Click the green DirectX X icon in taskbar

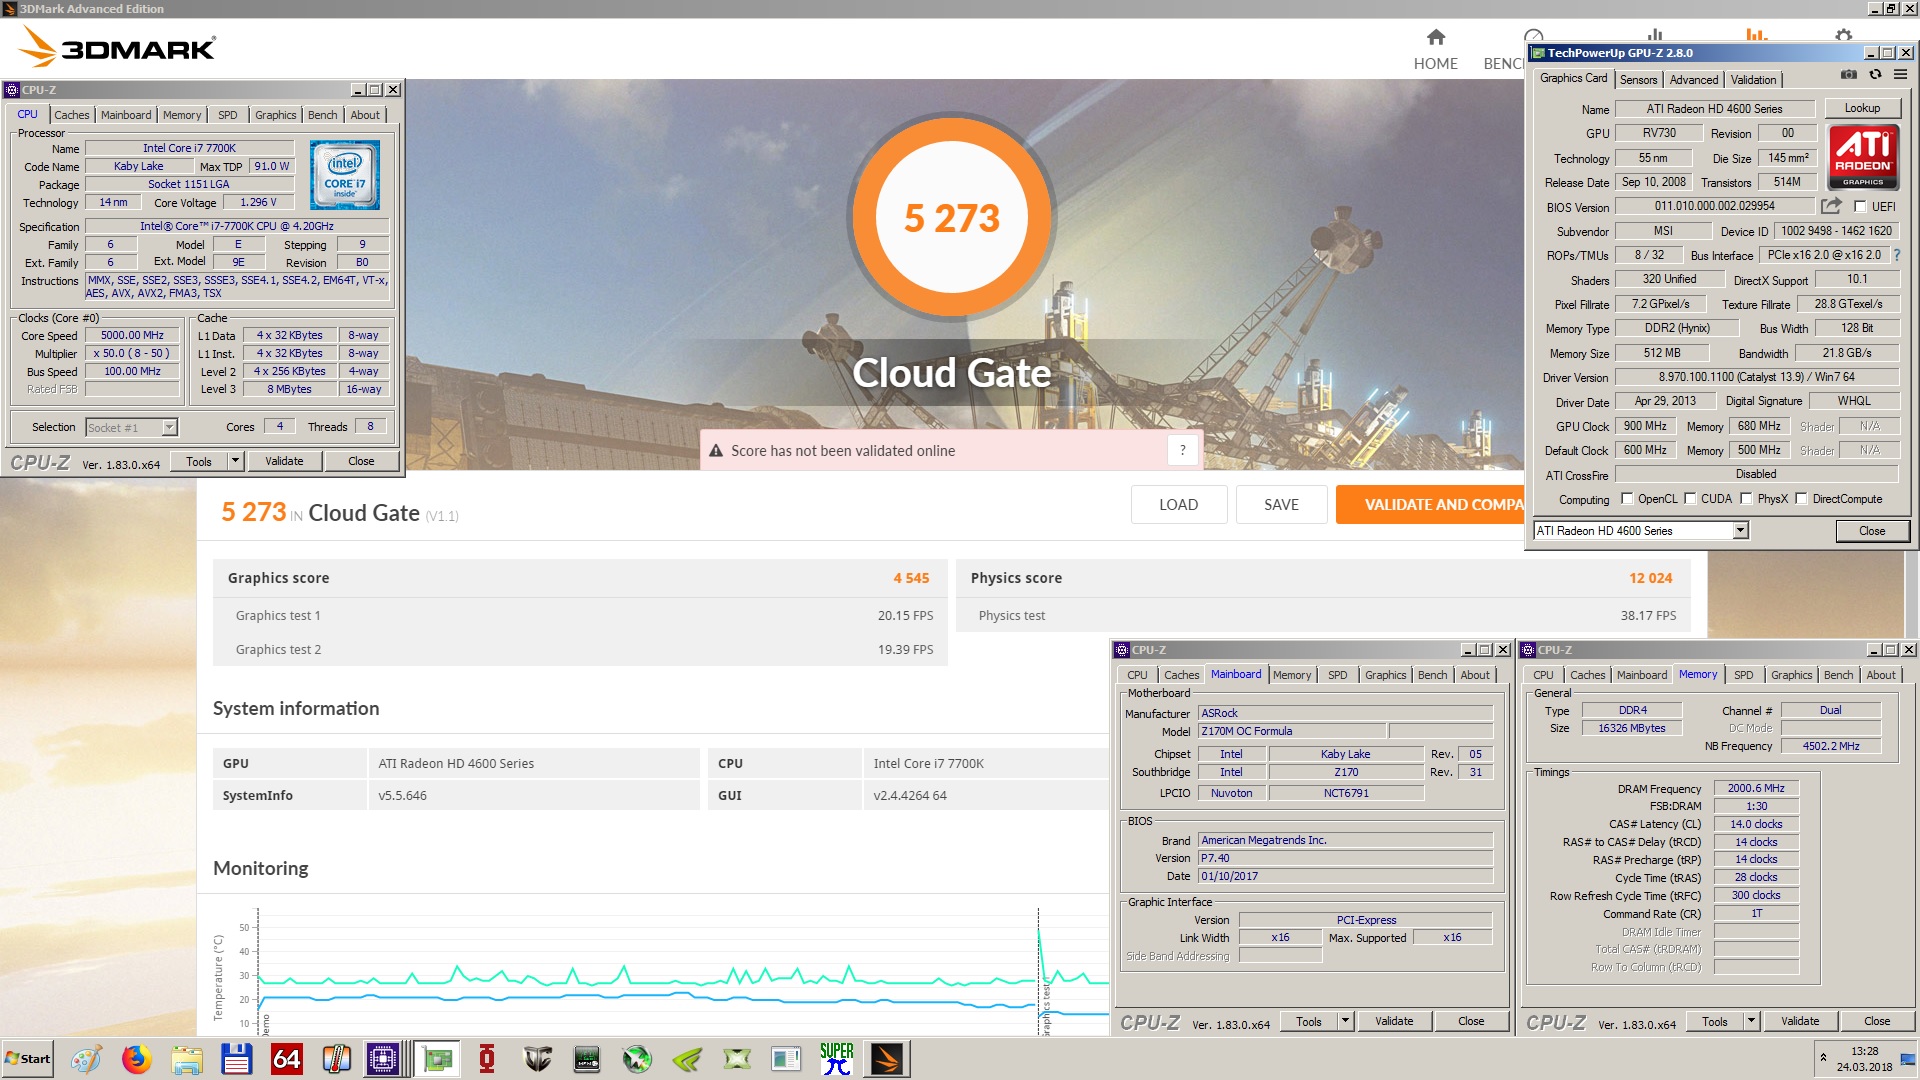(x=737, y=1059)
